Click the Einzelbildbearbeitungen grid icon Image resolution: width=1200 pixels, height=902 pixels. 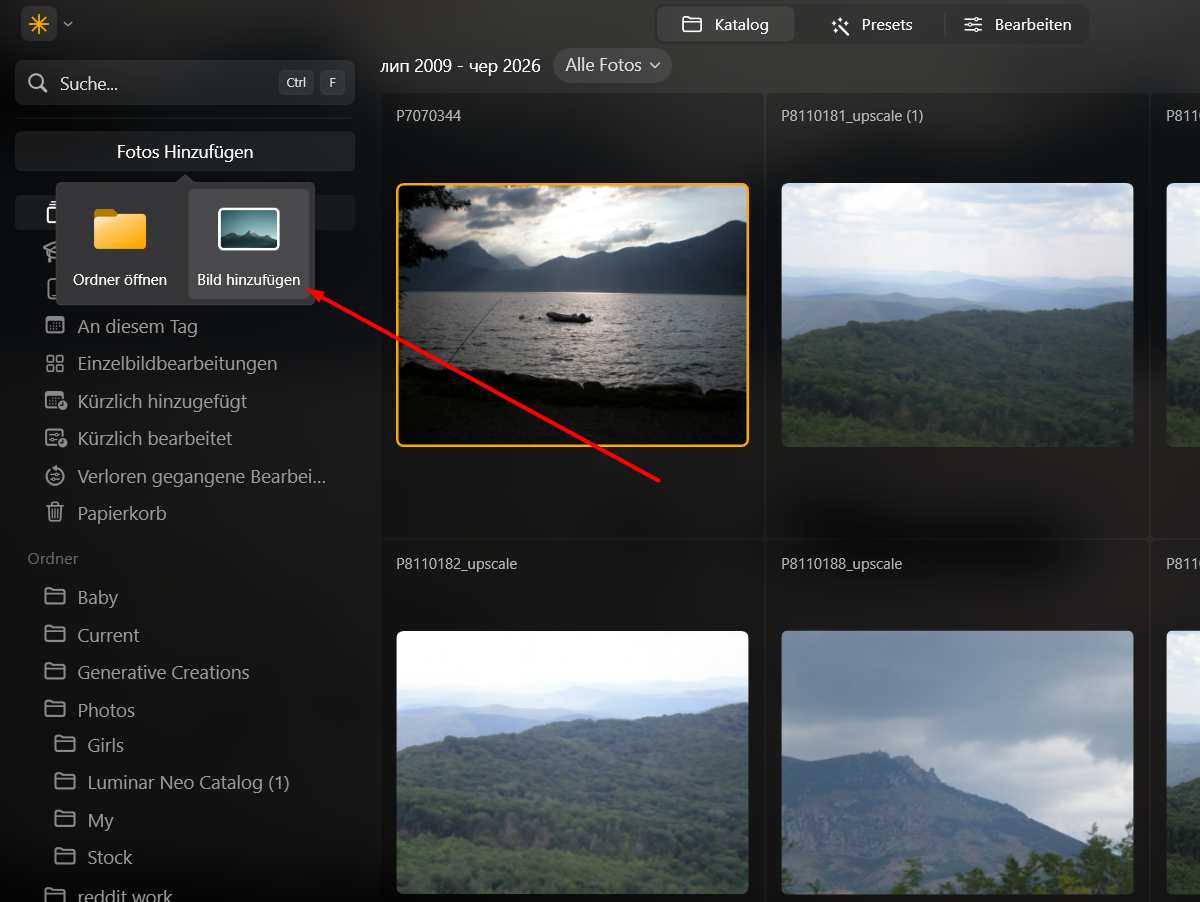[55, 363]
